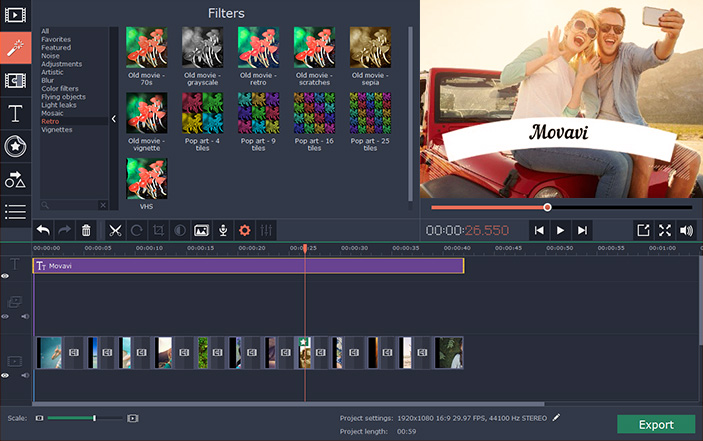The width and height of the screenshot is (703, 441).
Task: Select the Vignettes filter category
Action: [x=56, y=130]
